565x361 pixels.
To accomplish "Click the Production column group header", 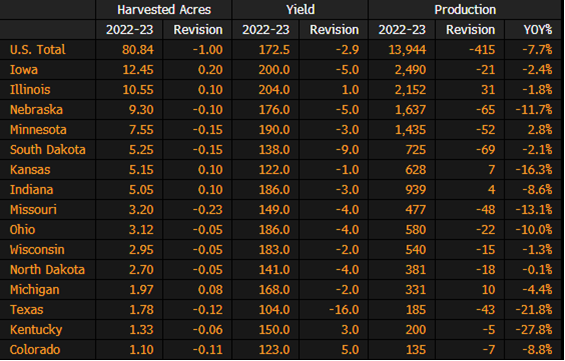I will 465,10.
